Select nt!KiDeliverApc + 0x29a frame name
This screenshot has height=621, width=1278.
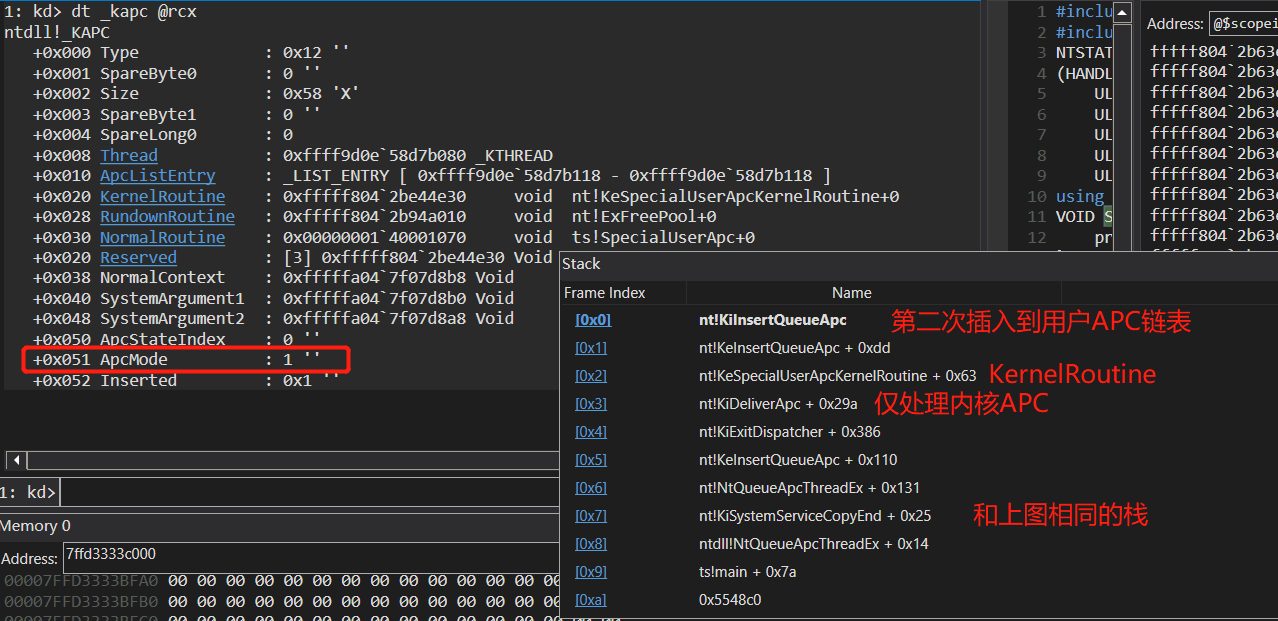click(778, 404)
